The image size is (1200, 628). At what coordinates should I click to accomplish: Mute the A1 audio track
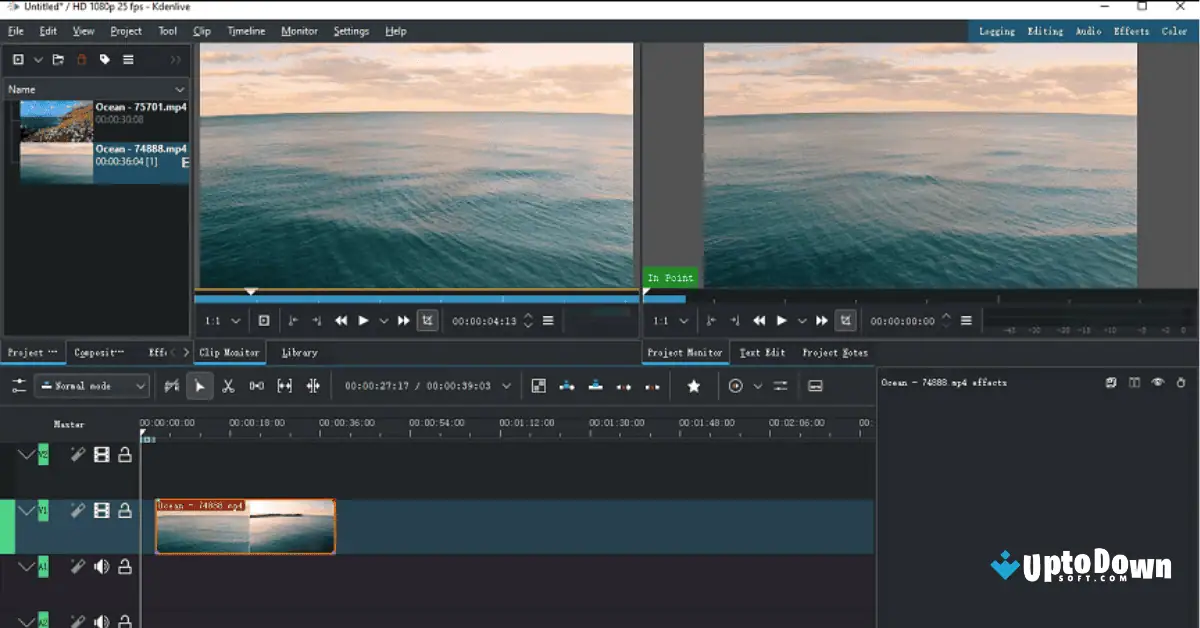click(x=102, y=566)
